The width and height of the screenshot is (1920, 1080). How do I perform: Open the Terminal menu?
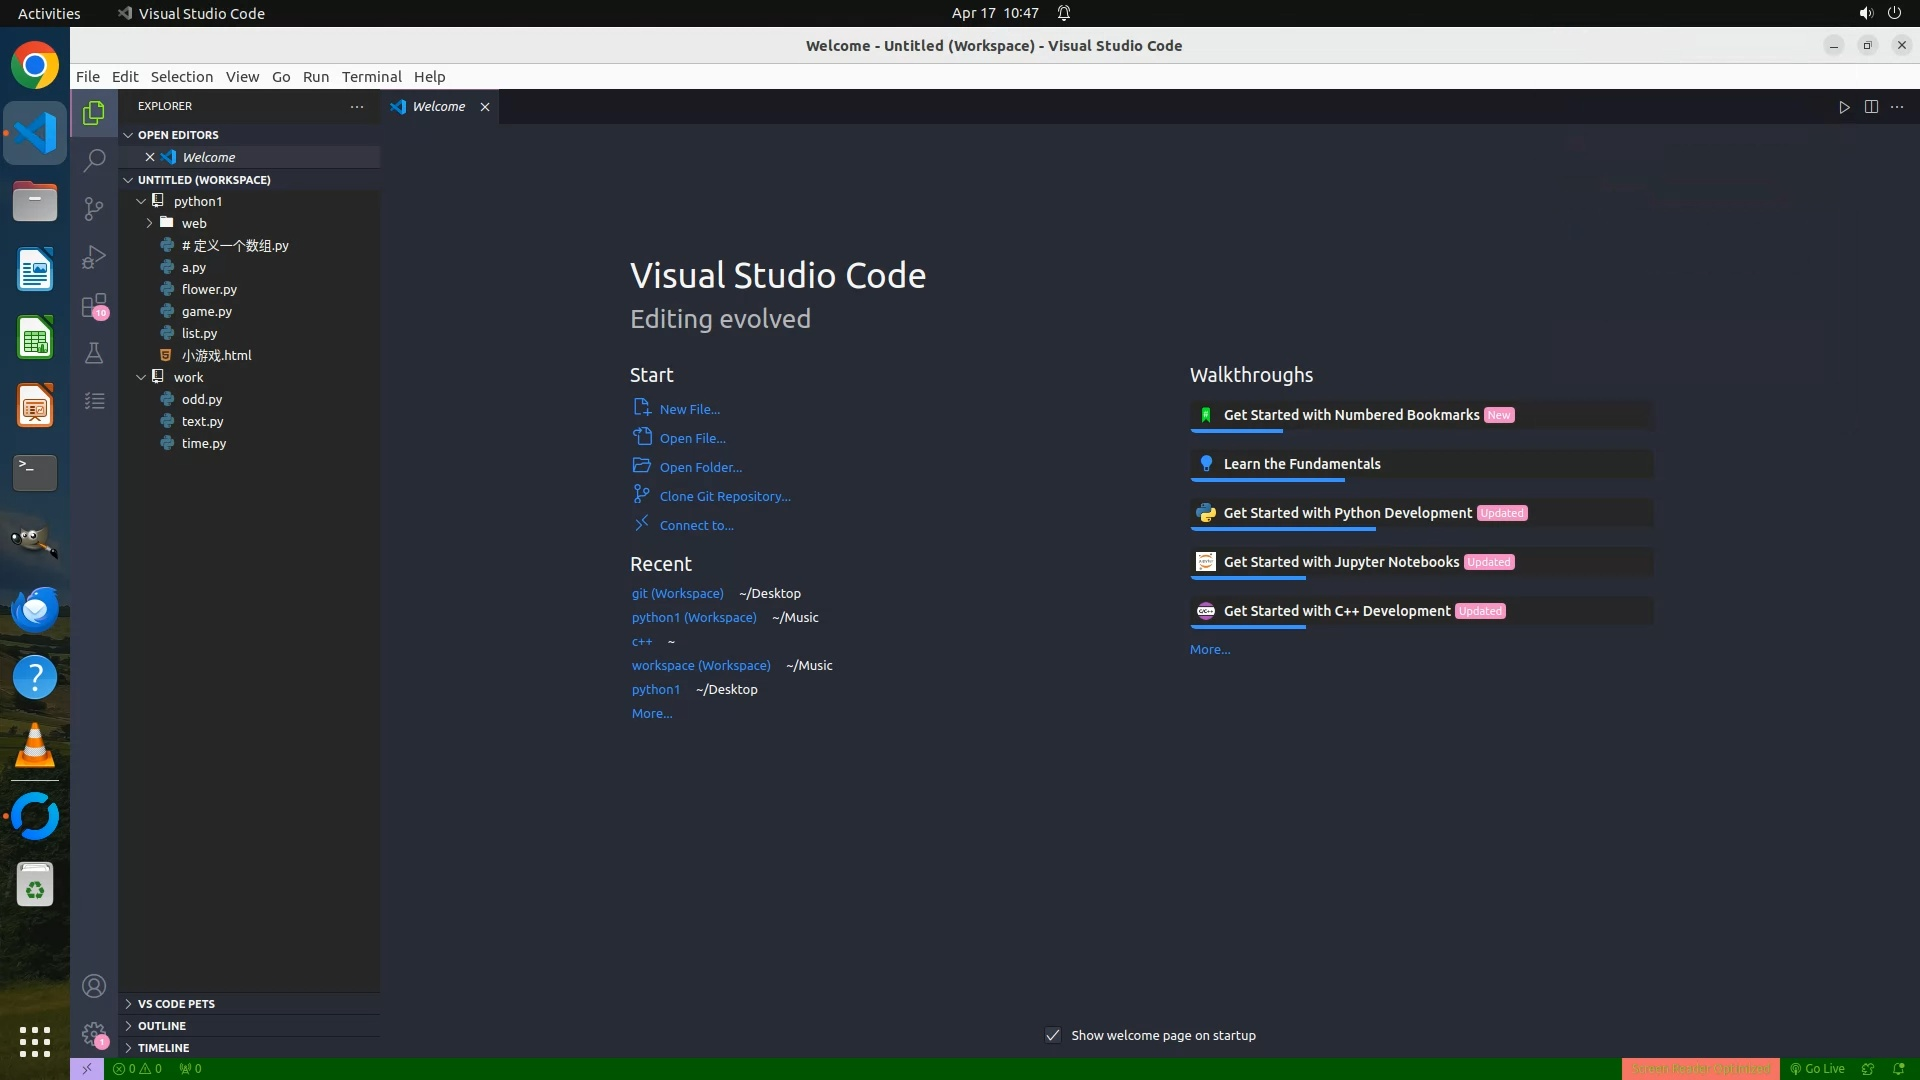pos(371,77)
